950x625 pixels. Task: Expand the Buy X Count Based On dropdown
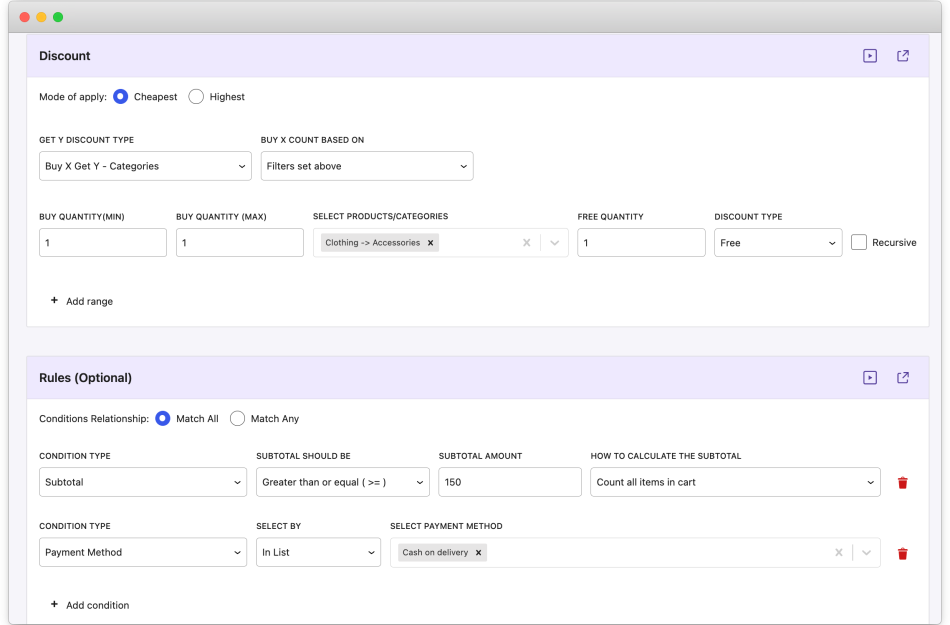point(366,166)
